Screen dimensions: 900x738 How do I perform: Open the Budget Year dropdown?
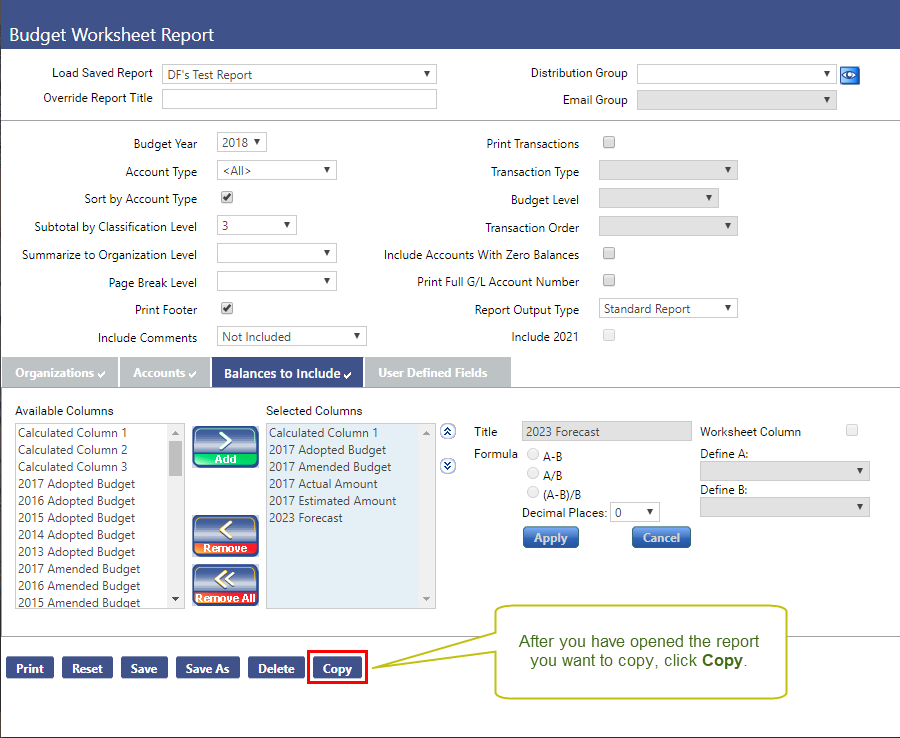[x=242, y=143]
